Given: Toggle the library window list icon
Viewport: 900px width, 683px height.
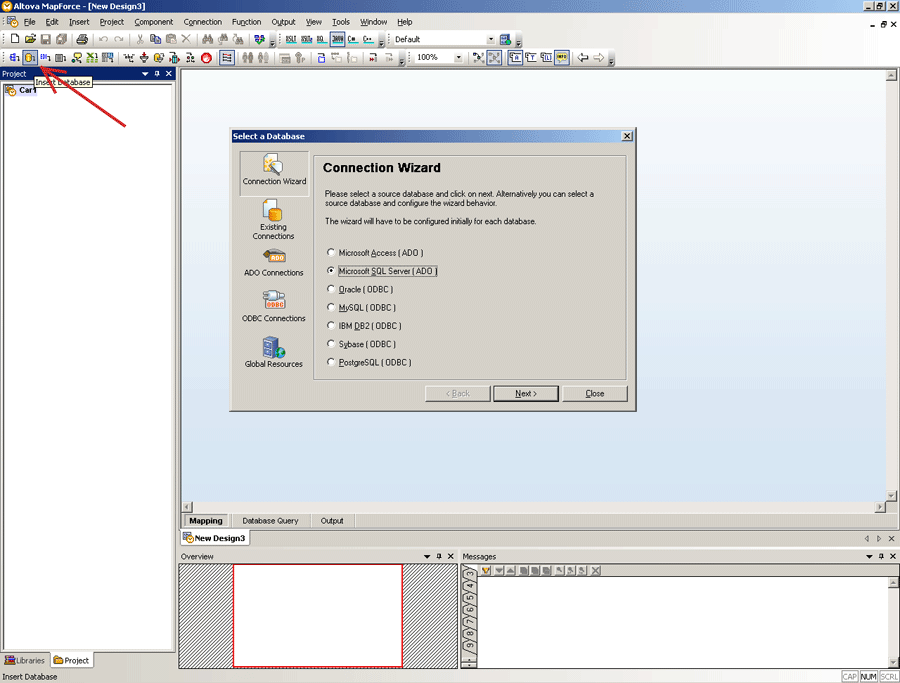Looking at the screenshot, I should (x=227, y=57).
